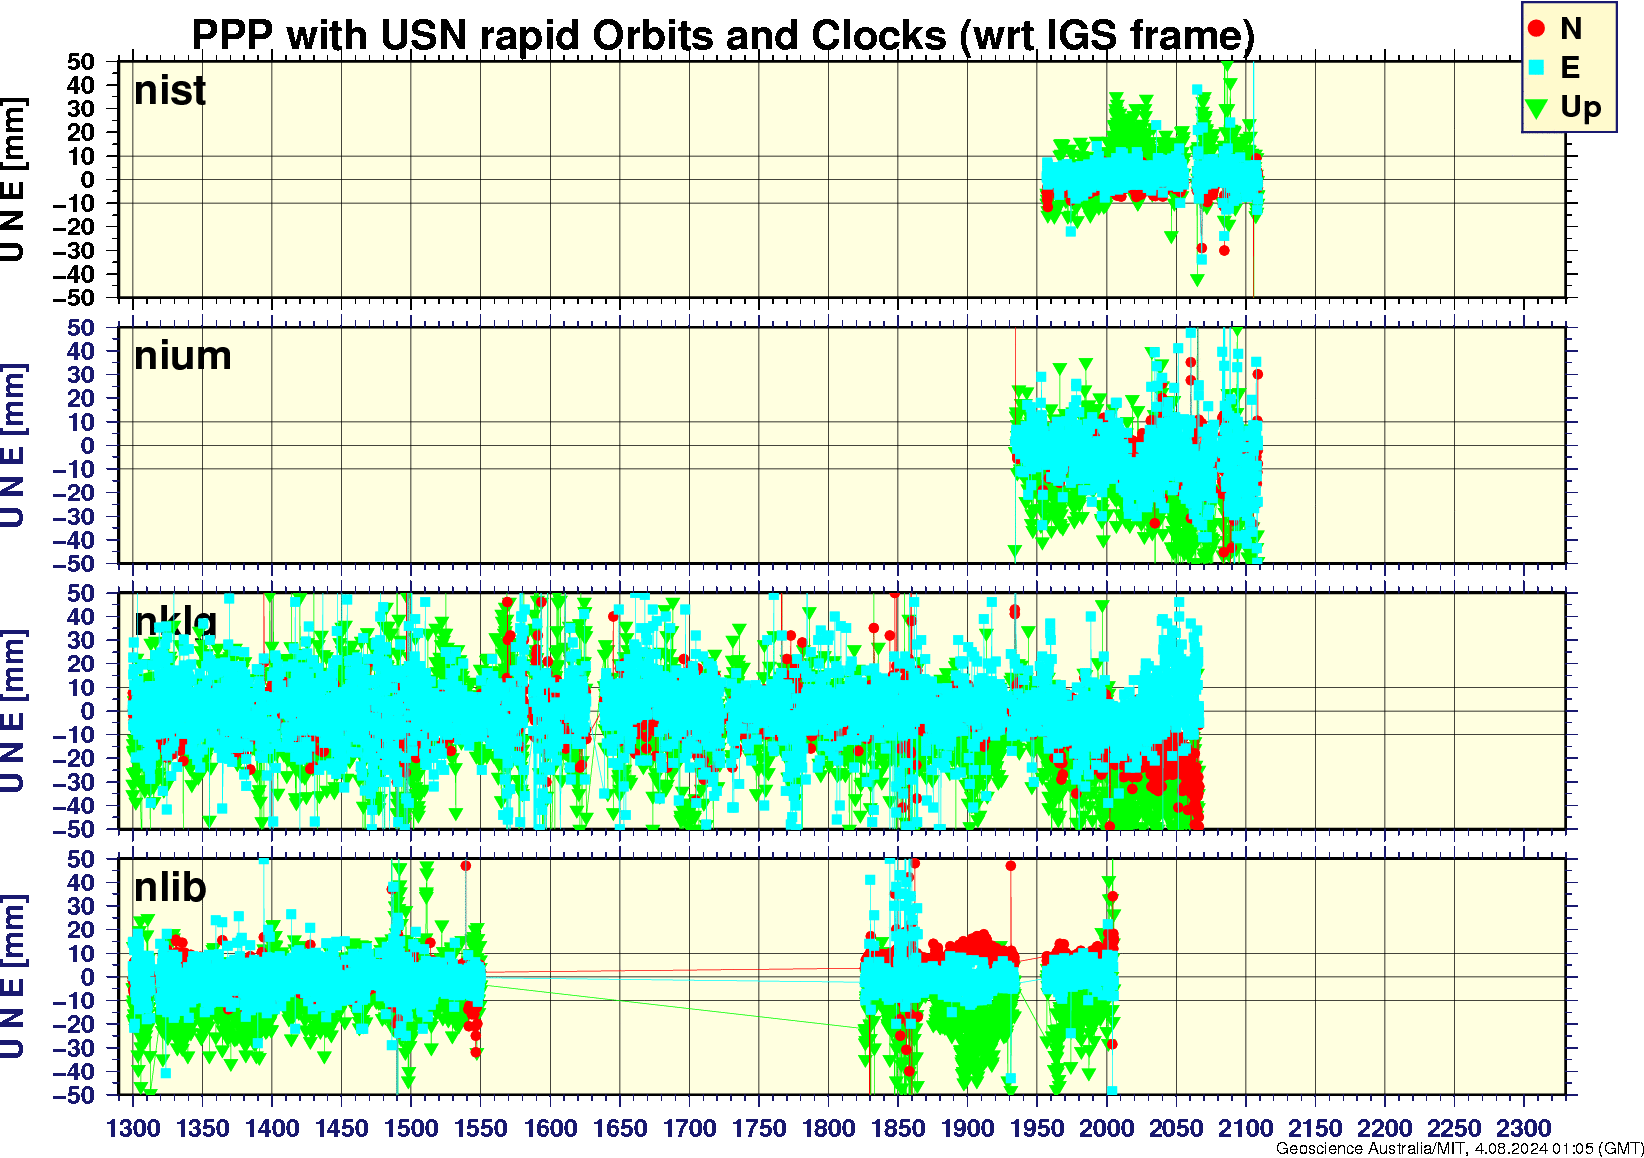Click the x-axis label 1600
Screen dimensions: 1644x1158
click(x=550, y=1128)
